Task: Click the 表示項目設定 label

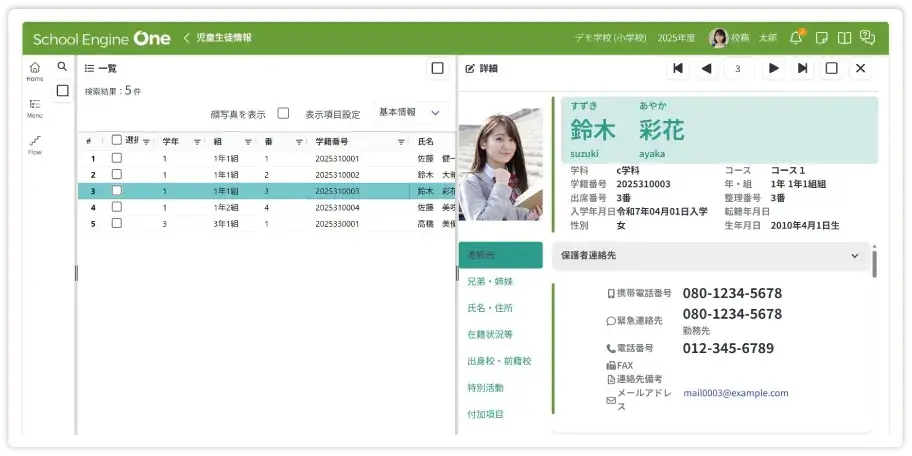Action: (x=333, y=115)
